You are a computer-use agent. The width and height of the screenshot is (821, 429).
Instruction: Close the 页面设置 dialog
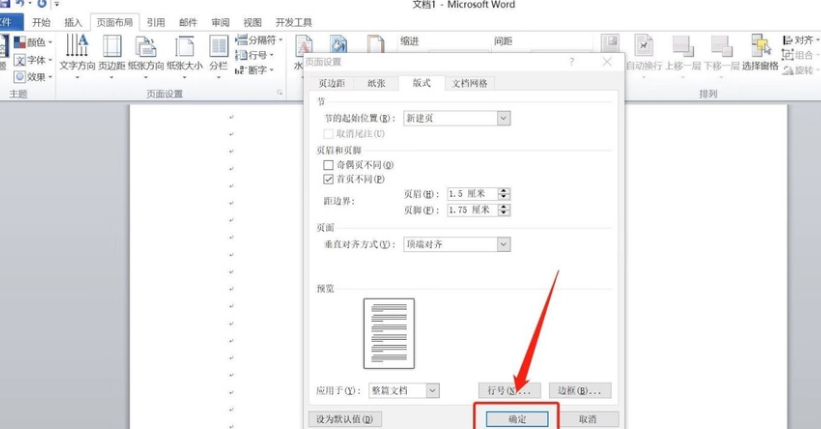click(x=607, y=62)
